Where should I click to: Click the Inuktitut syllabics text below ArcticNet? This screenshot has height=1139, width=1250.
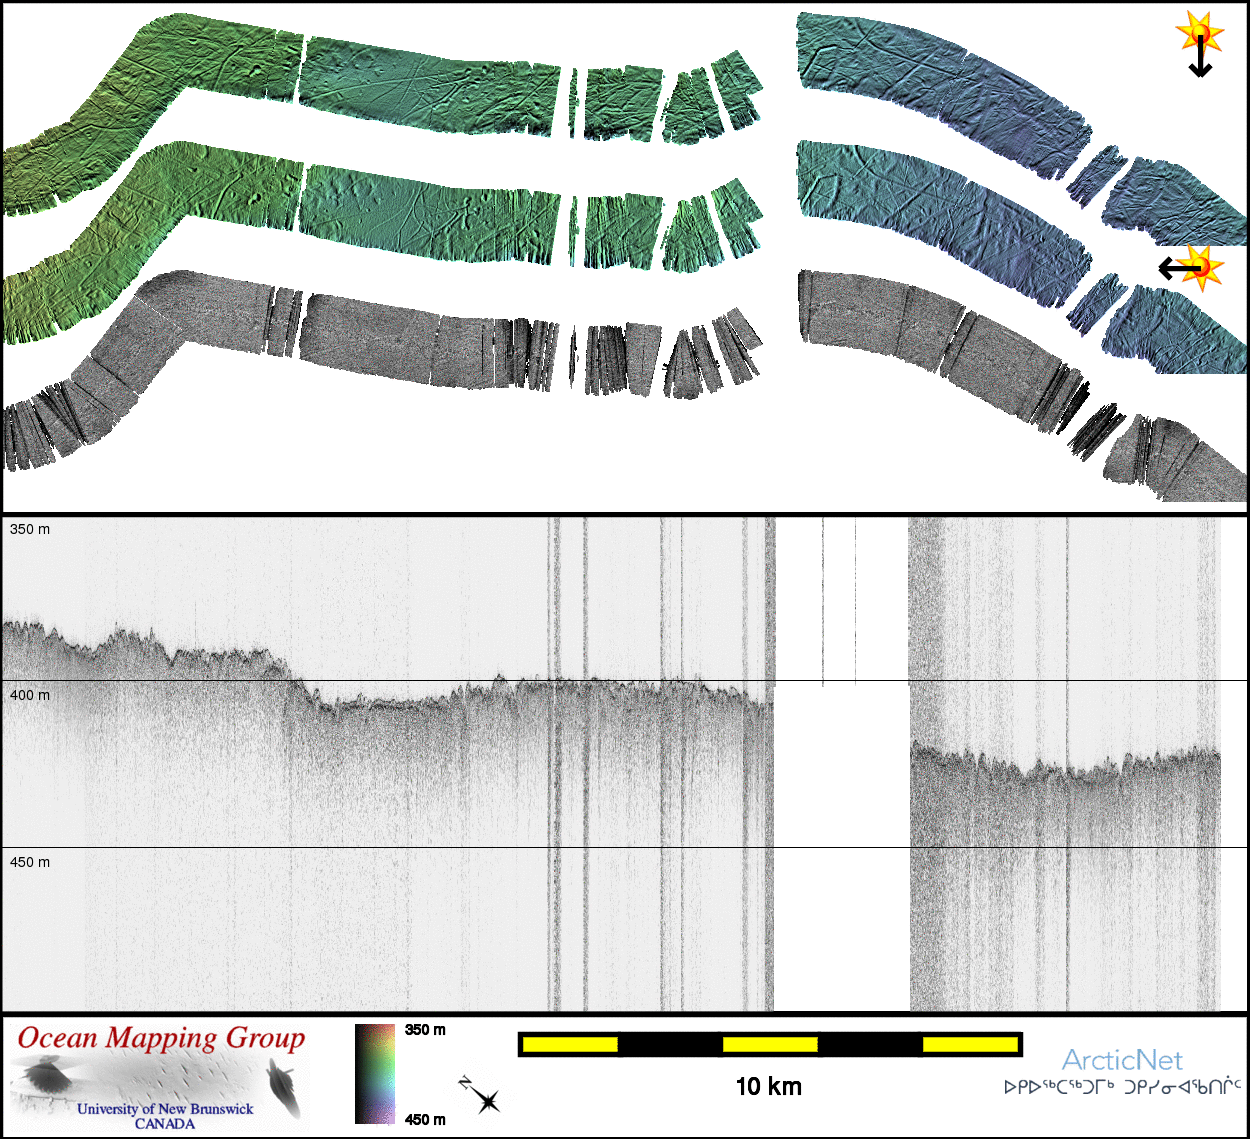1122,1087
